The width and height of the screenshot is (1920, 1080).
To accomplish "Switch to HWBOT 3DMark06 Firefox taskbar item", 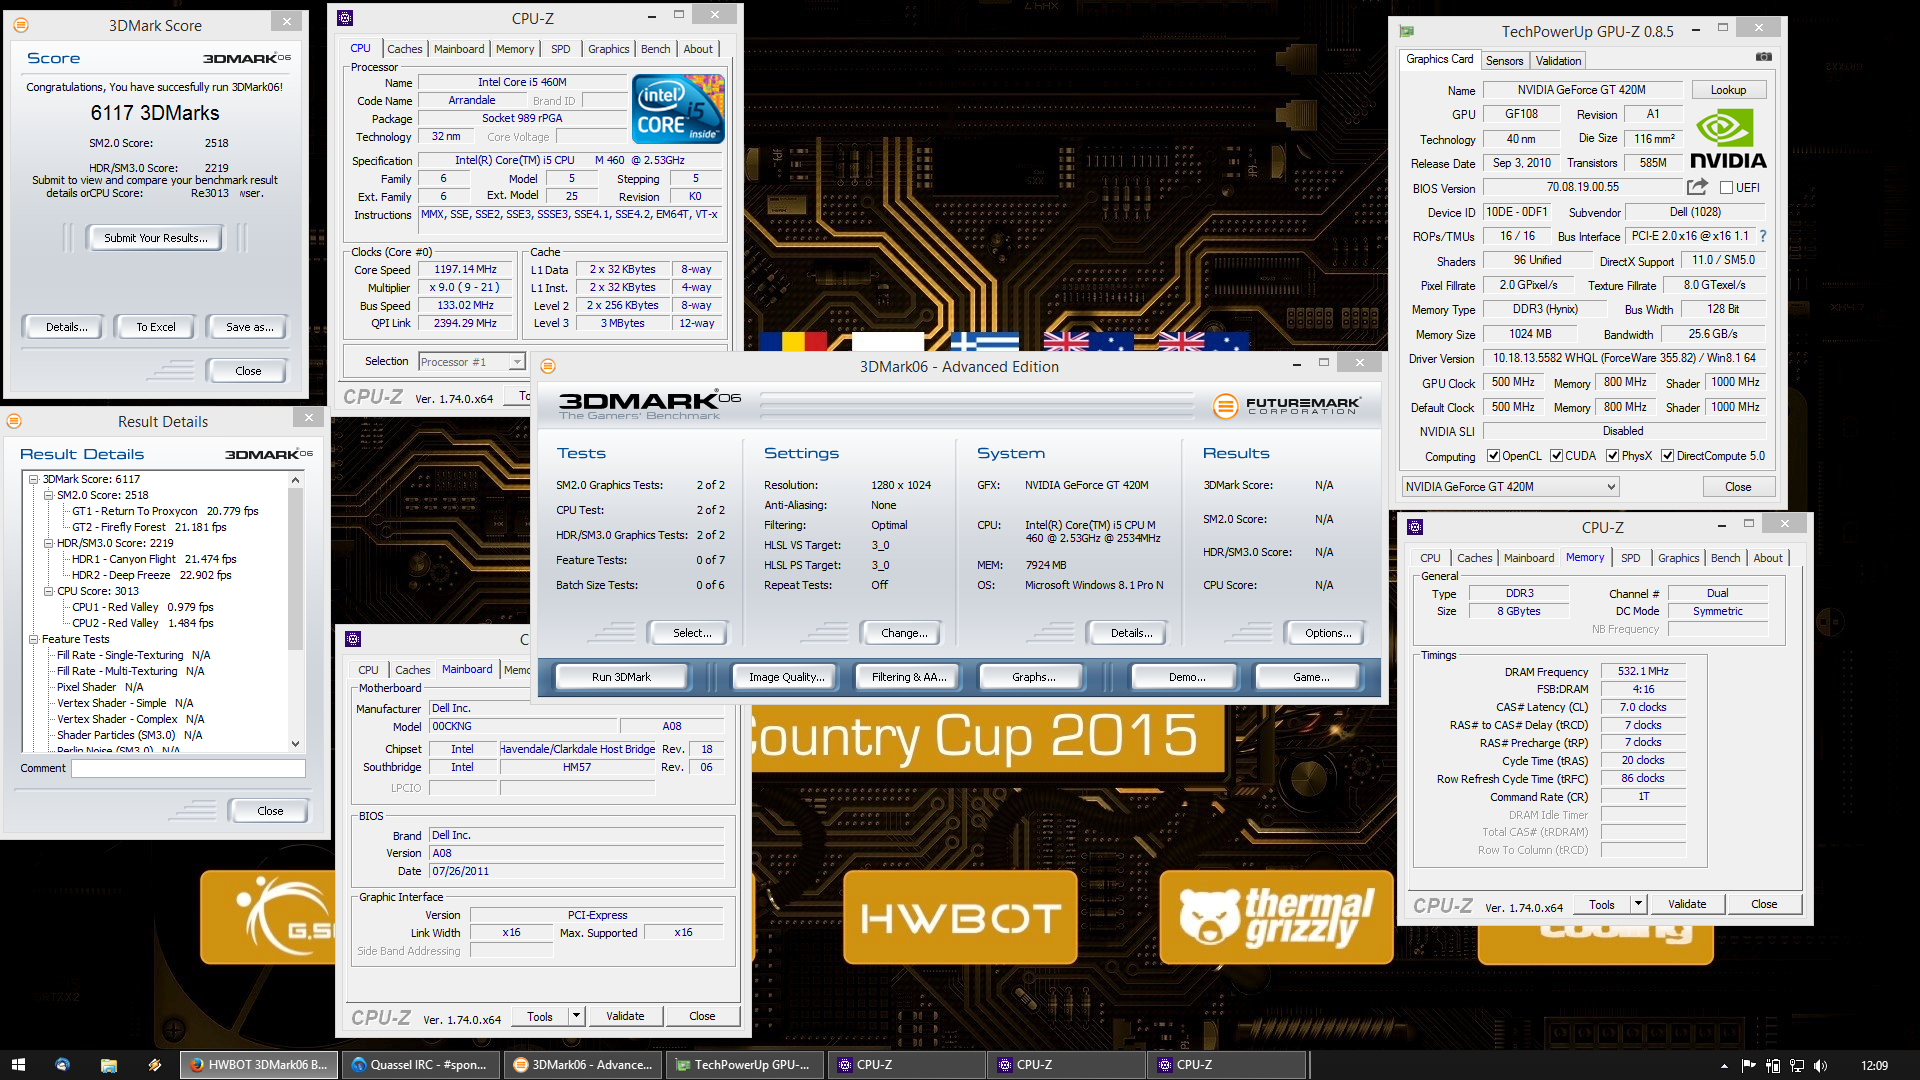I will 259,1065.
